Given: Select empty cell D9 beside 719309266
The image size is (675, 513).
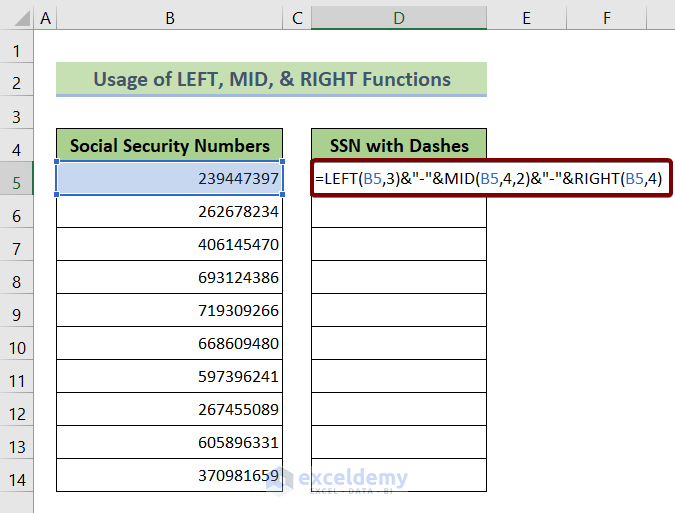Looking at the screenshot, I should point(399,310).
